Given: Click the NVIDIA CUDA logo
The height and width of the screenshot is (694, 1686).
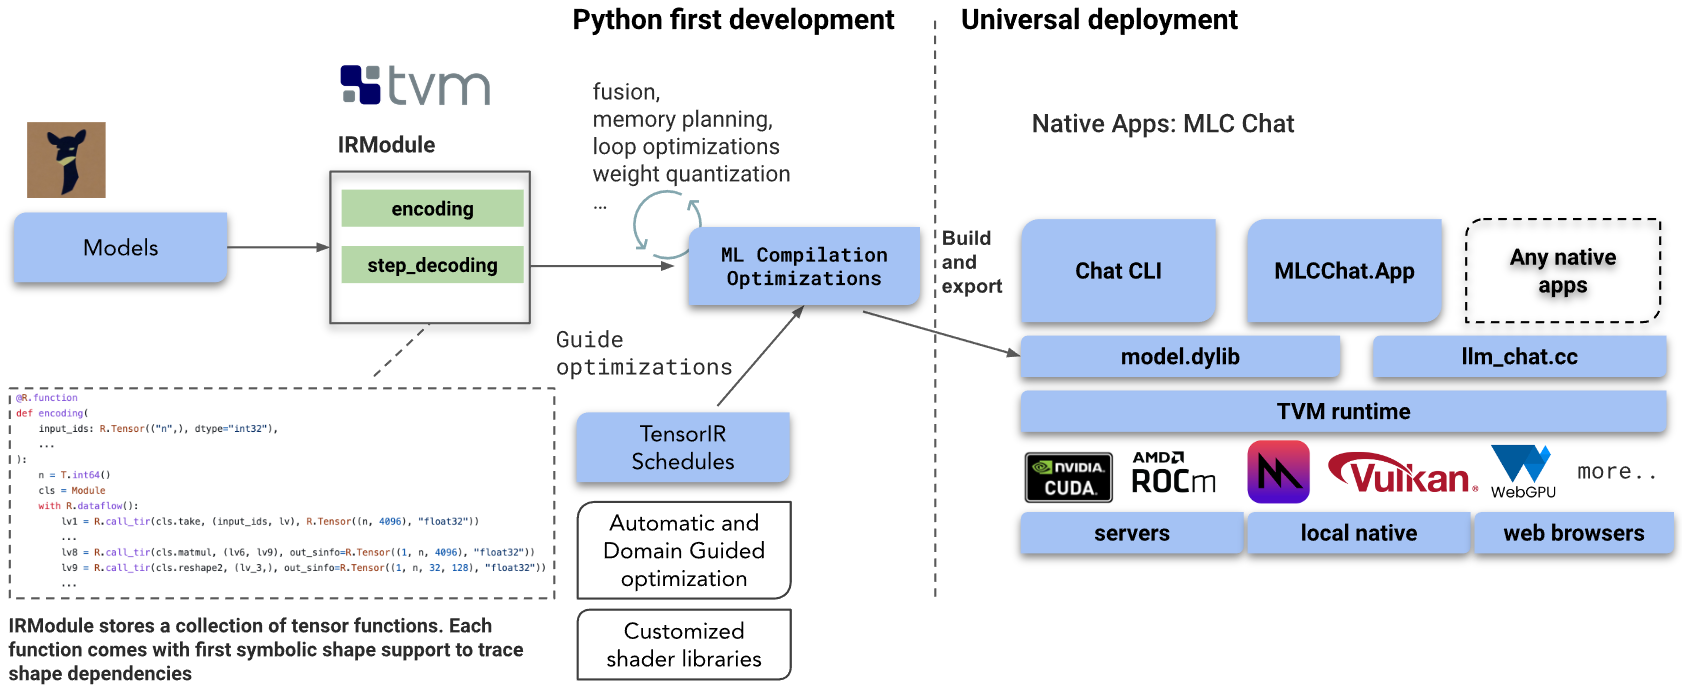Looking at the screenshot, I should (x=1069, y=477).
